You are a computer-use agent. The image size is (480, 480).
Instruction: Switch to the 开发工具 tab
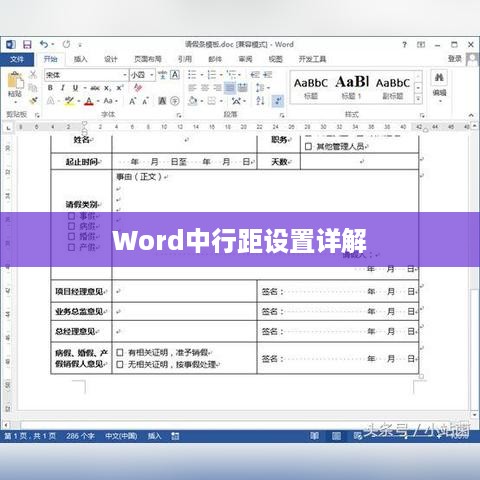point(312,59)
